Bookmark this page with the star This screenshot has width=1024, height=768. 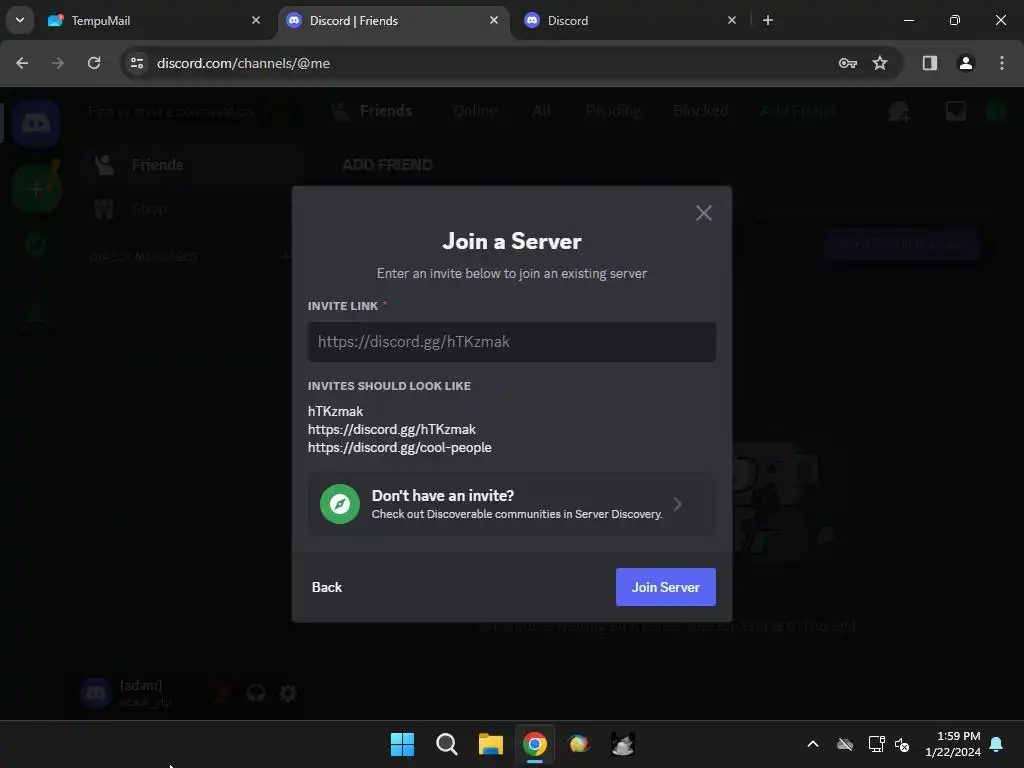point(880,63)
